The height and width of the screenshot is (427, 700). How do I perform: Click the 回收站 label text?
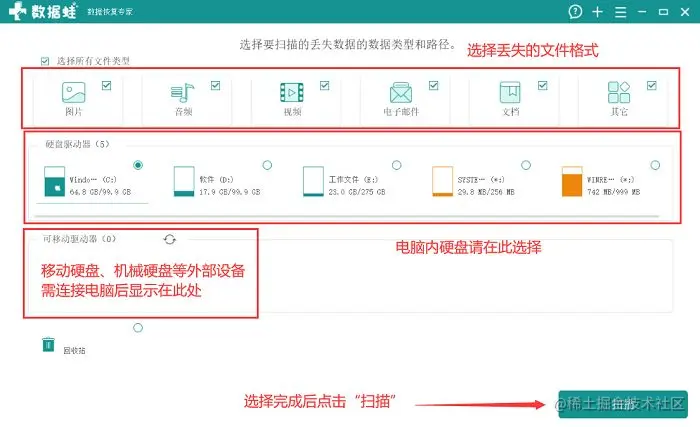pyautogui.click(x=74, y=351)
